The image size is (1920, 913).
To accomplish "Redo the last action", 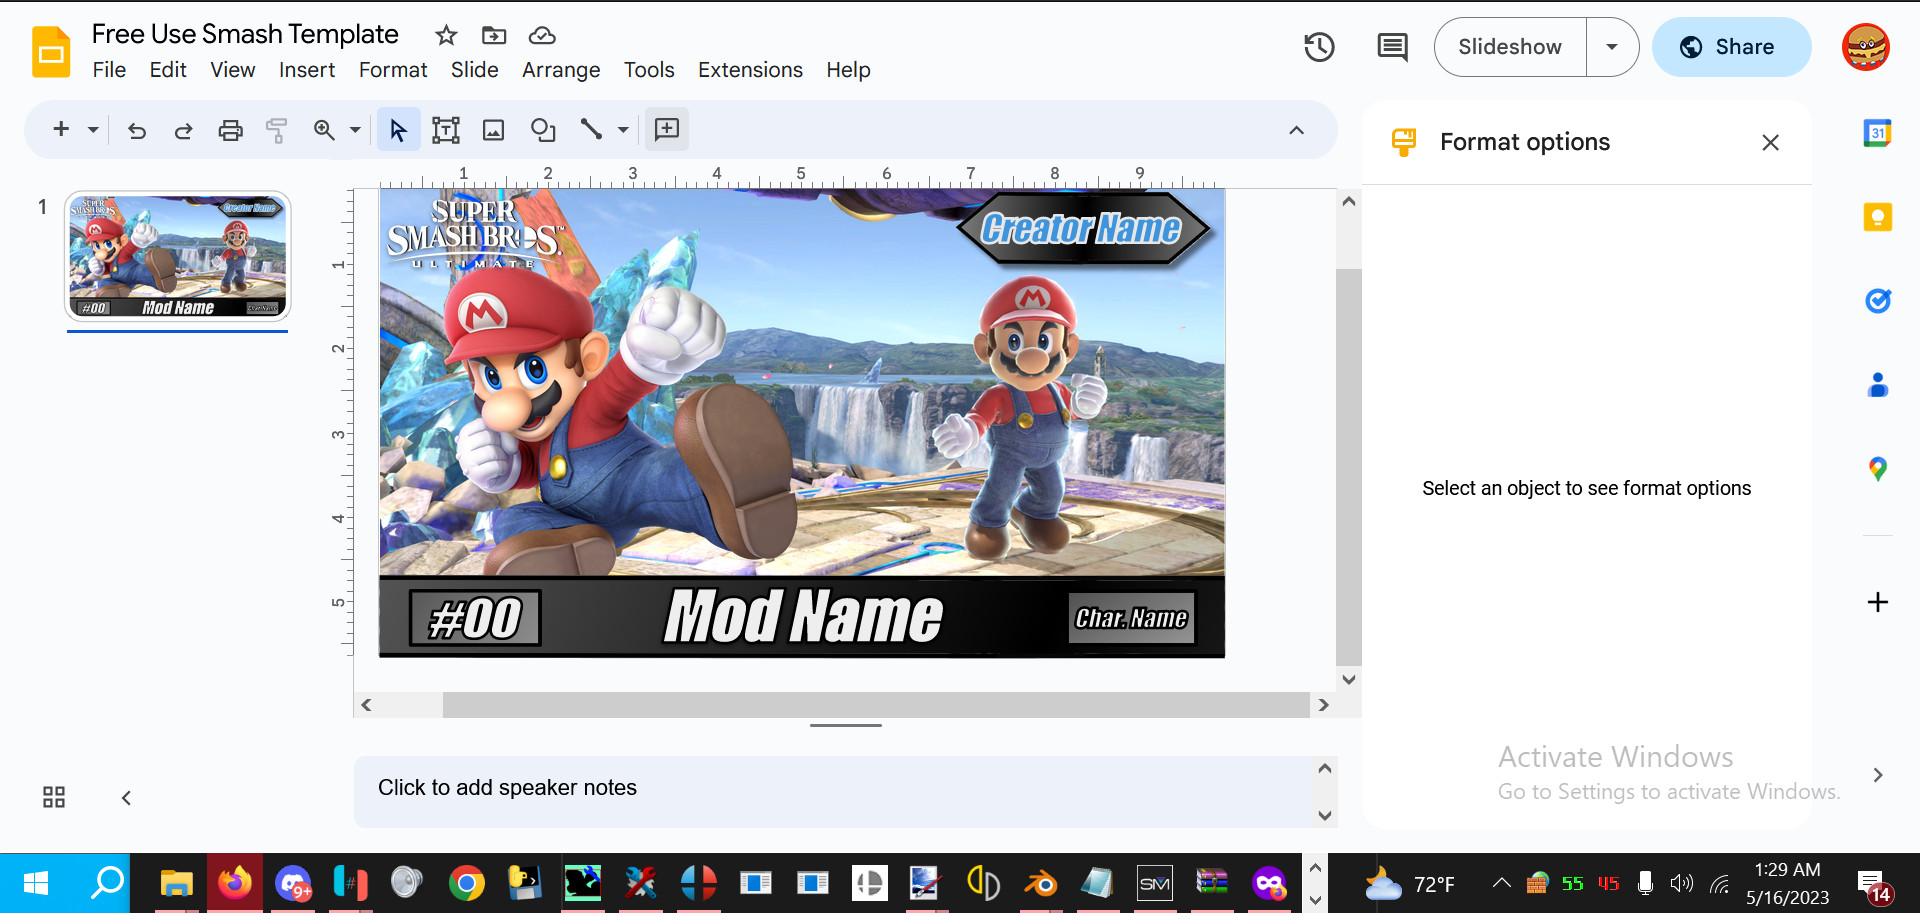I will [183, 130].
